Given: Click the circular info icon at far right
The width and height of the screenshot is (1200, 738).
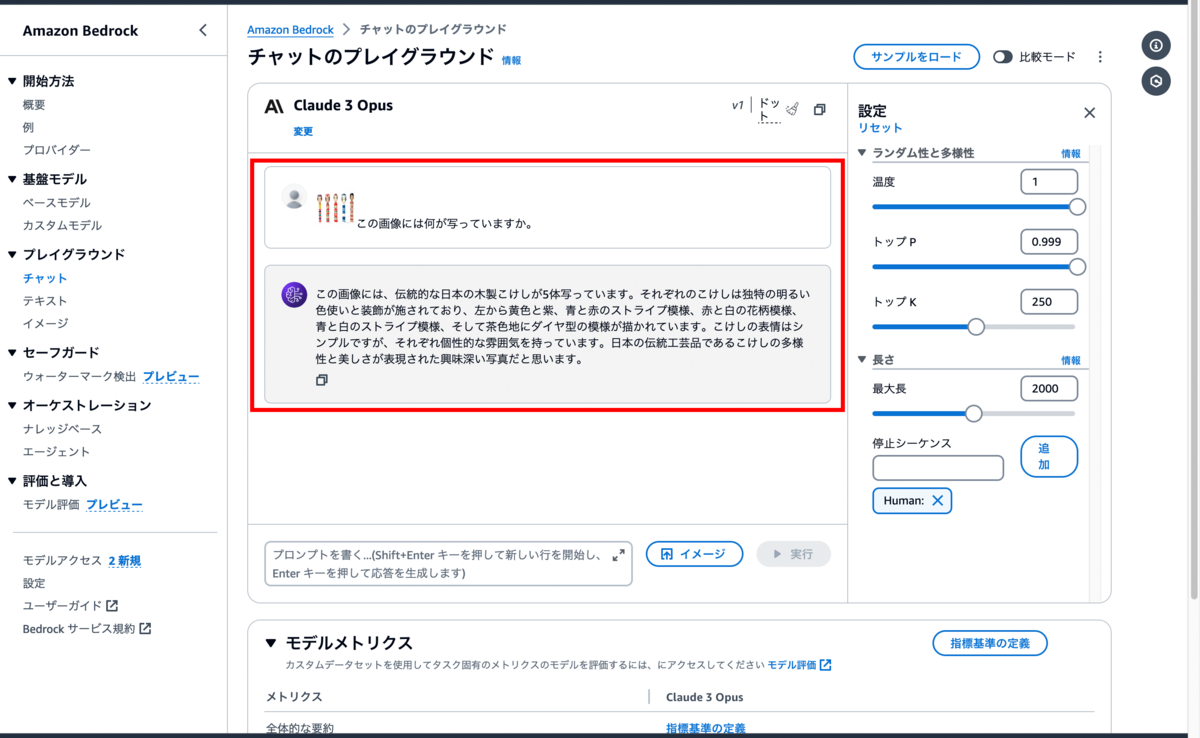Looking at the screenshot, I should pos(1156,45).
